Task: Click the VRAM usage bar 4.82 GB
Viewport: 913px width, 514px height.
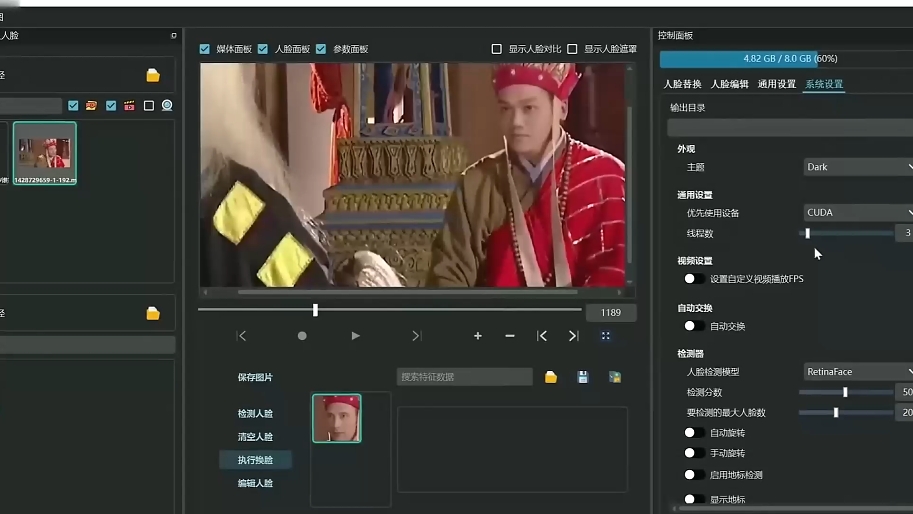Action: 786,59
